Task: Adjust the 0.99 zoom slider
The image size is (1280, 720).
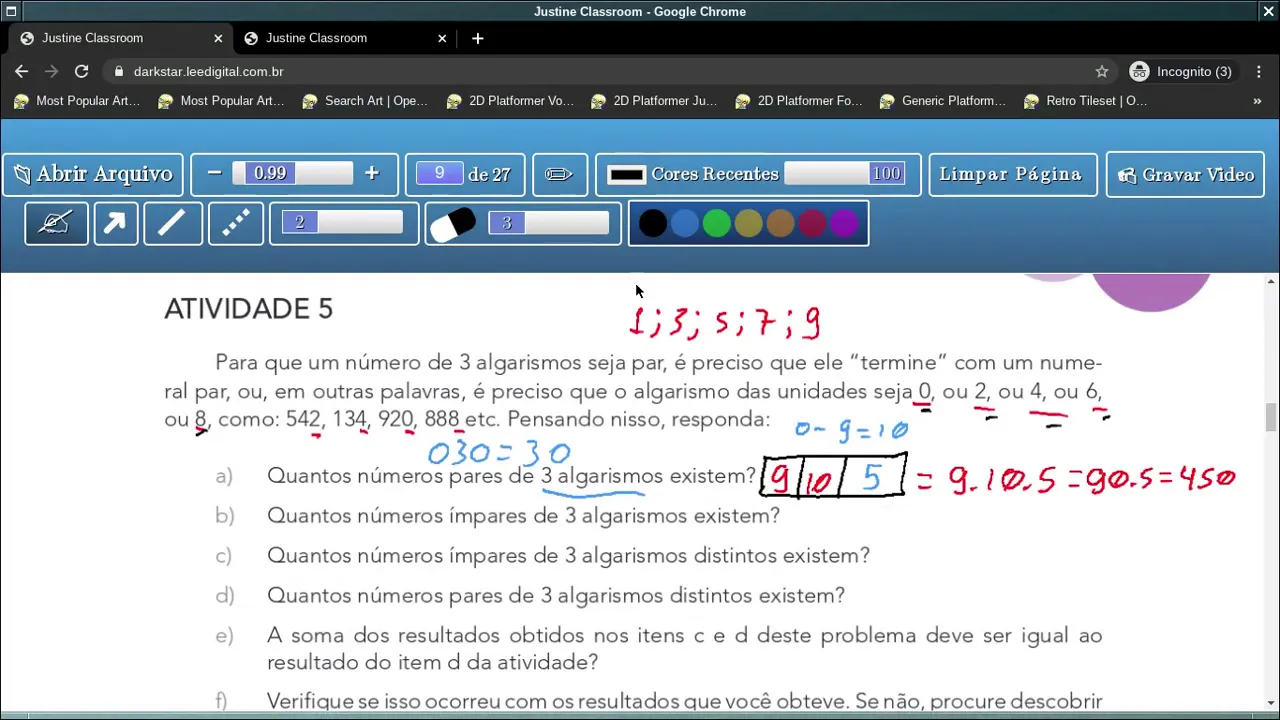Action: tap(292, 174)
